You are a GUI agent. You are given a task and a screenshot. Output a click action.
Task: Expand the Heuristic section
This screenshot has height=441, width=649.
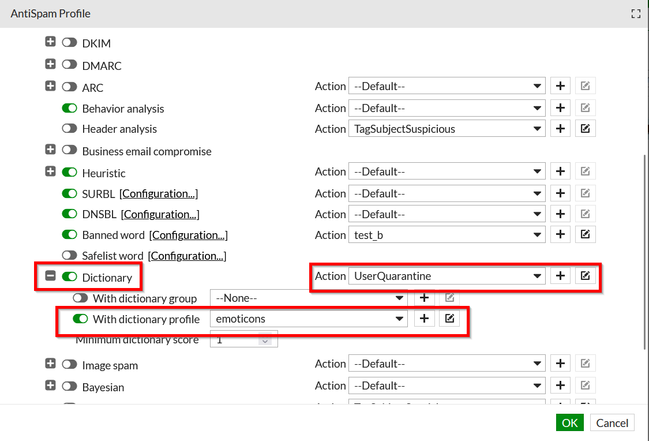(x=51, y=172)
